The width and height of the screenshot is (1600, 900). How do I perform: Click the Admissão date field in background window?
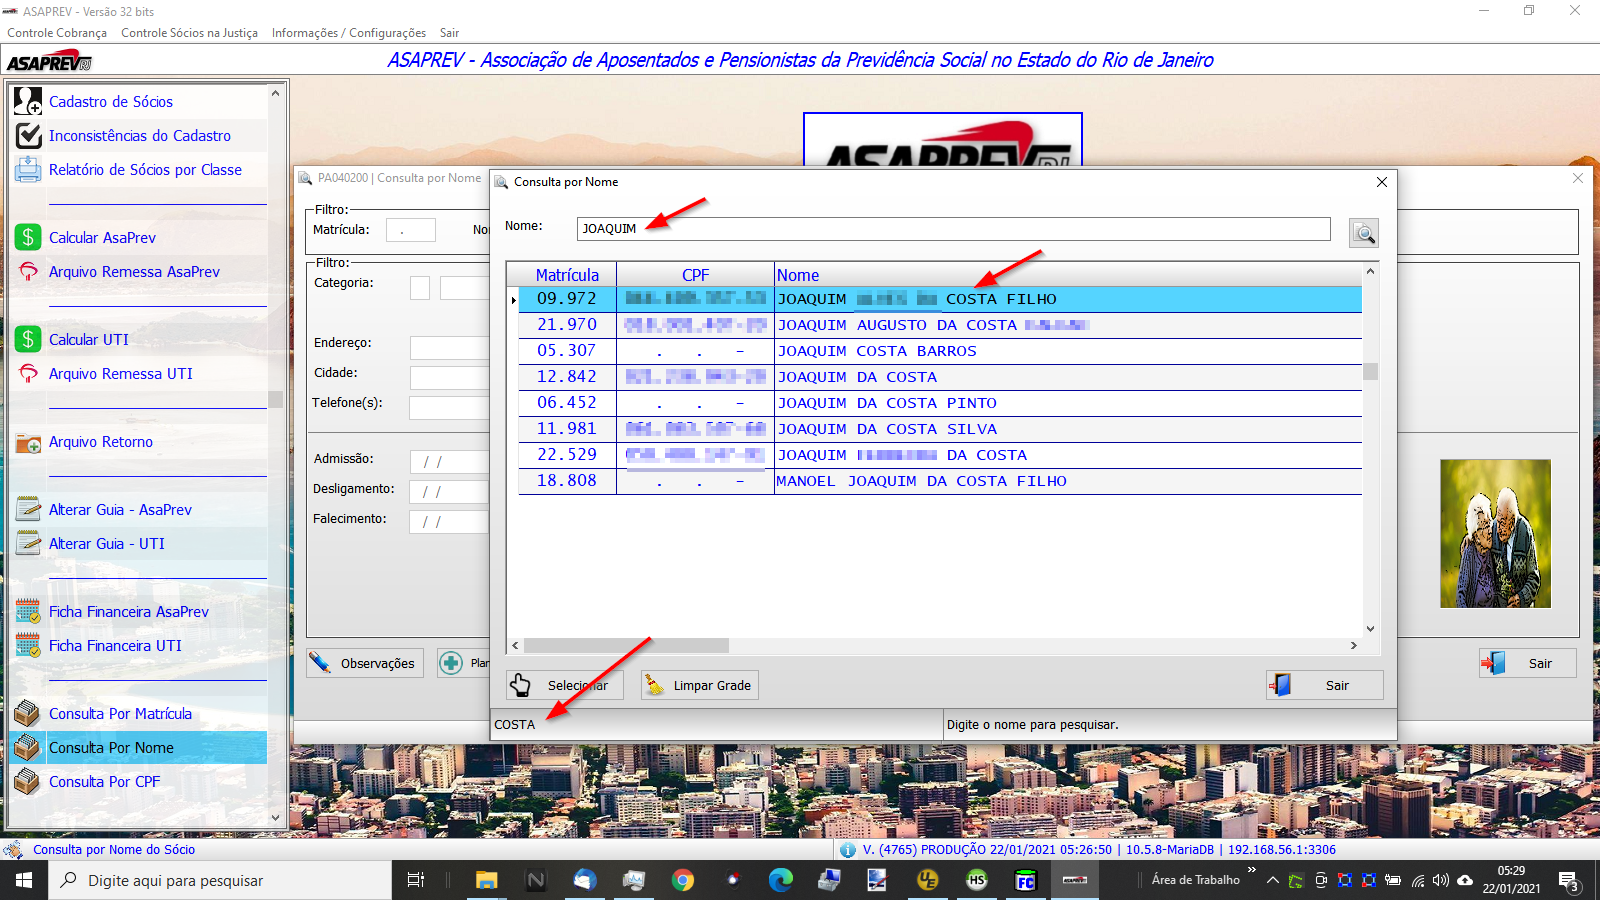tap(449, 461)
